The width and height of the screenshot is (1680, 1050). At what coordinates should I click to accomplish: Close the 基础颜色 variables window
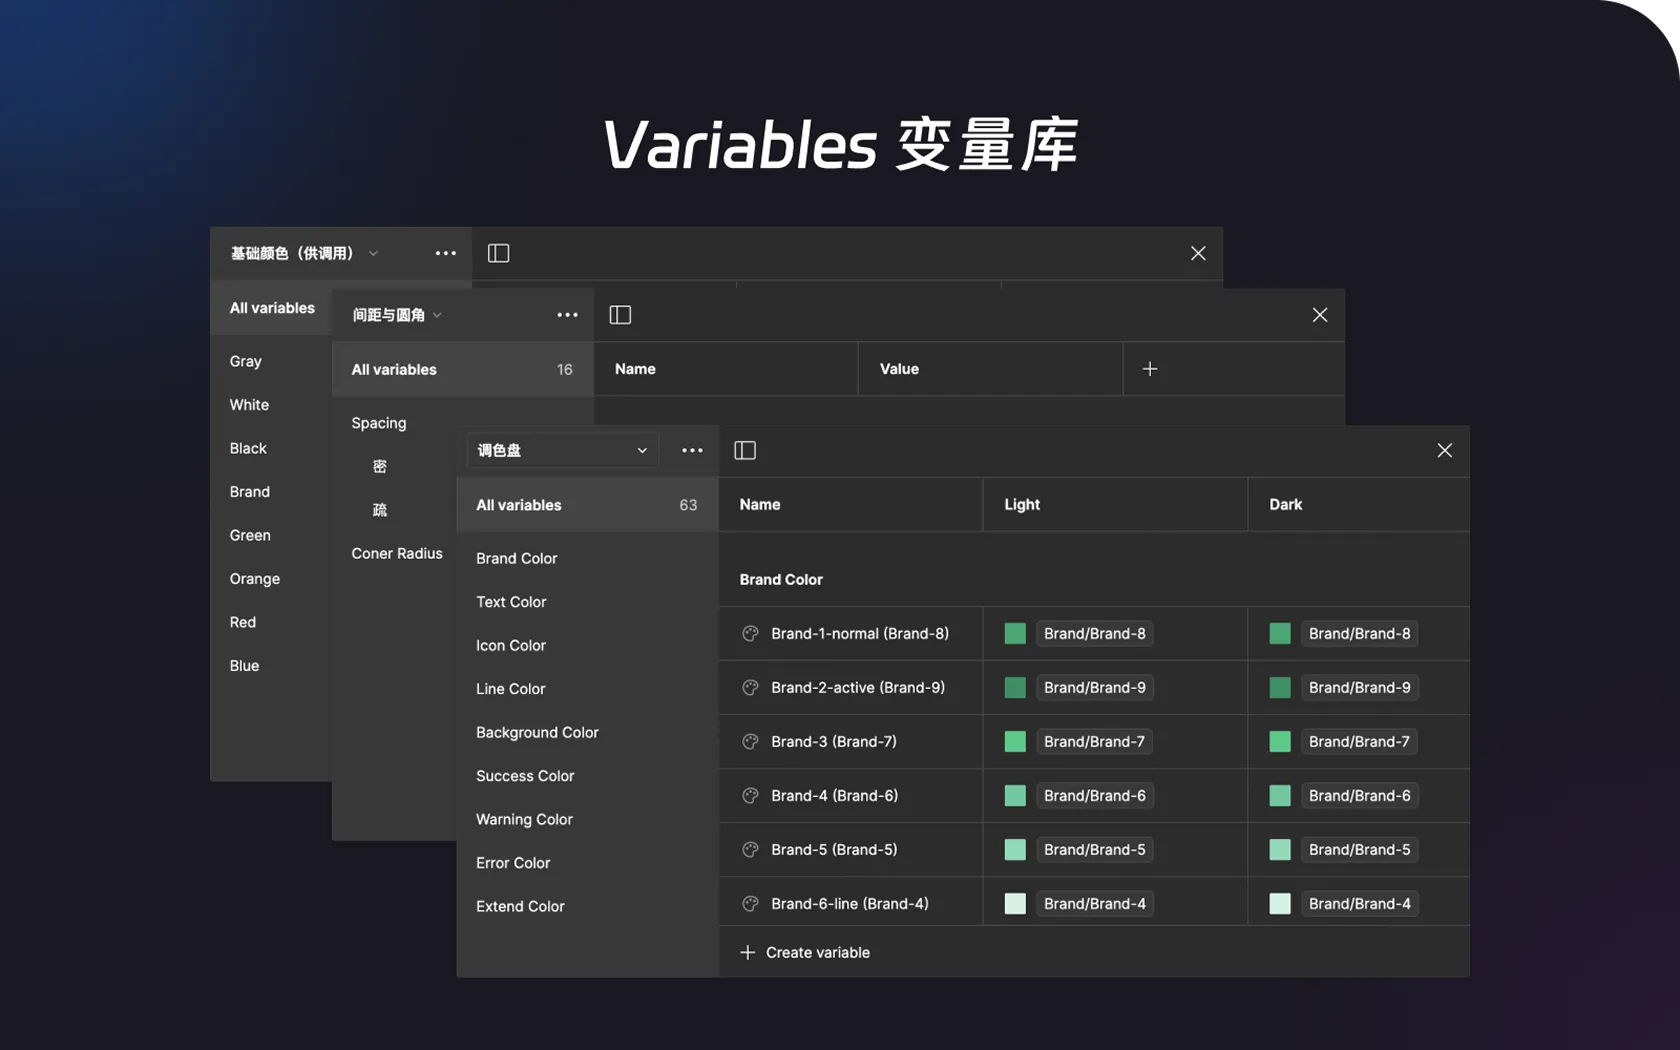point(1198,253)
